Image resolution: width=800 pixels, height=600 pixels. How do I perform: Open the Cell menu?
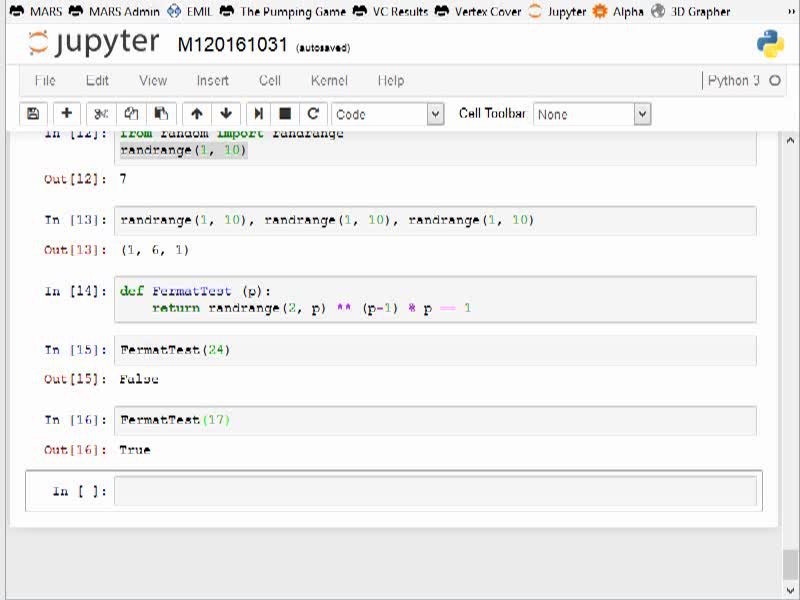[x=269, y=81]
